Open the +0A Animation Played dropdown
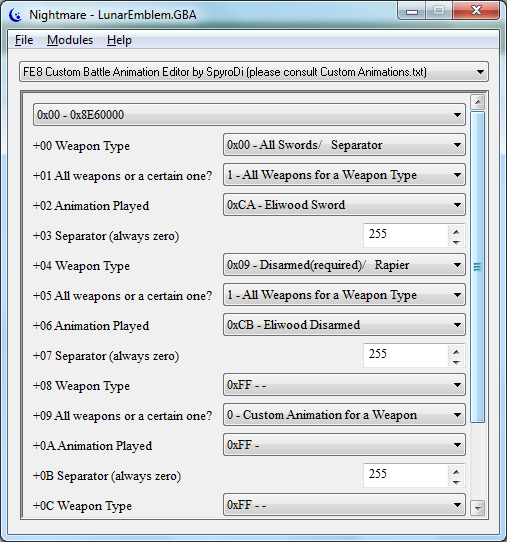Image resolution: width=507 pixels, height=542 pixels. [x=344, y=445]
